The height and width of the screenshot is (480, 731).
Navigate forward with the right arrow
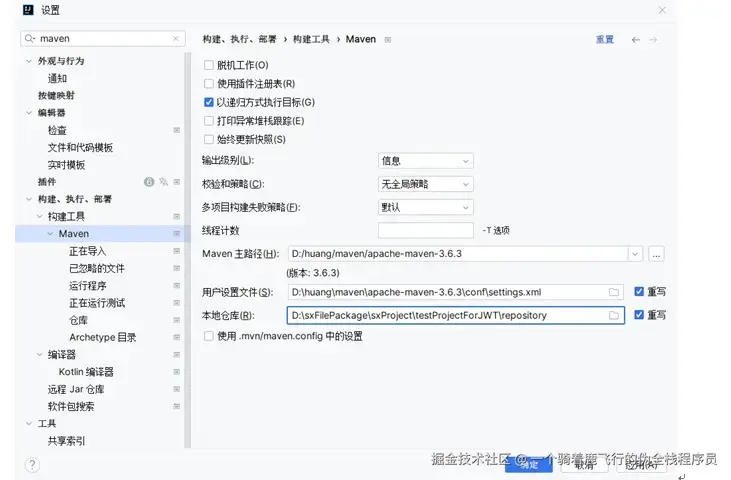point(653,40)
